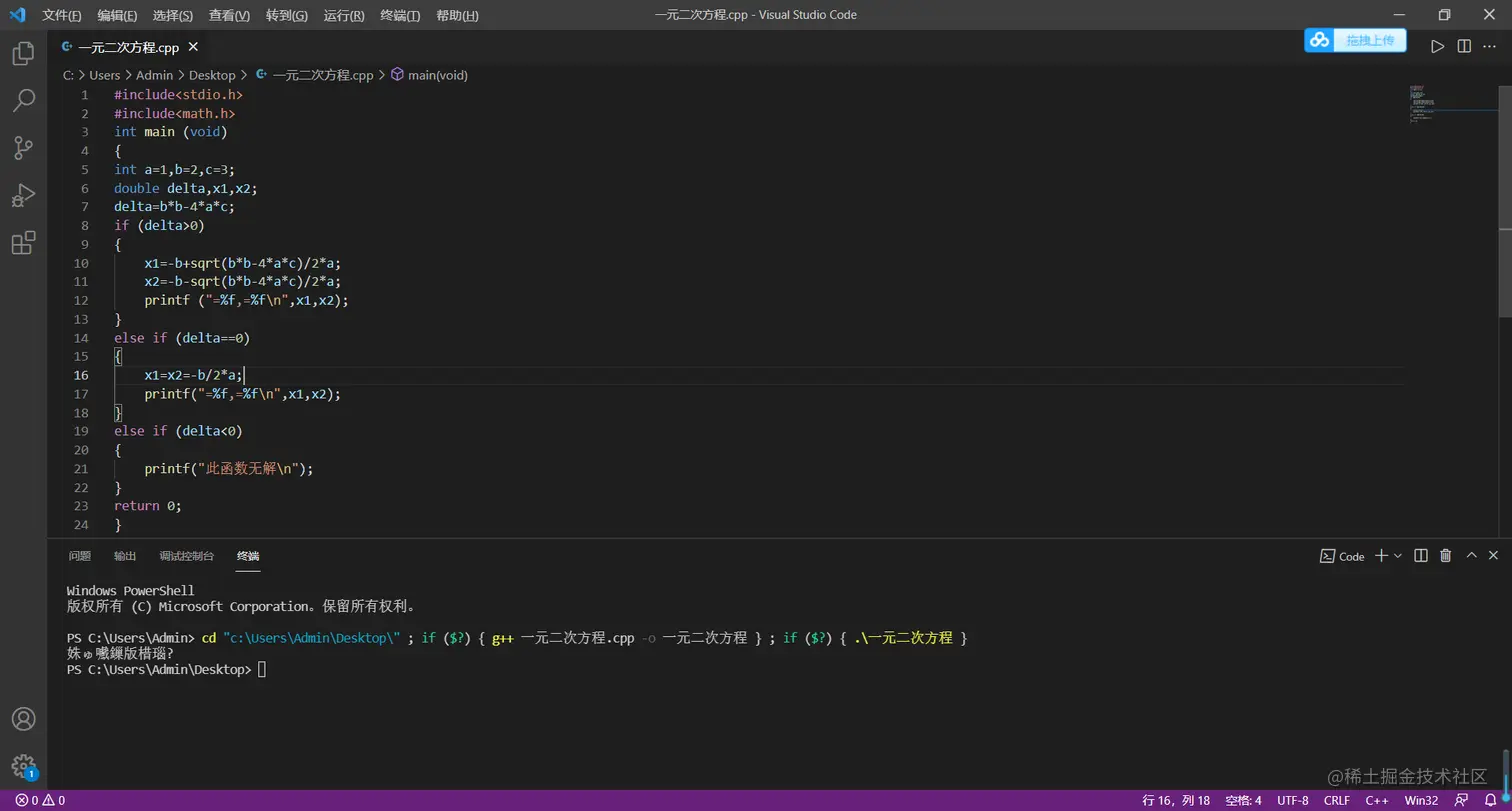Change CRLF end of line sequence

[x=1337, y=800]
